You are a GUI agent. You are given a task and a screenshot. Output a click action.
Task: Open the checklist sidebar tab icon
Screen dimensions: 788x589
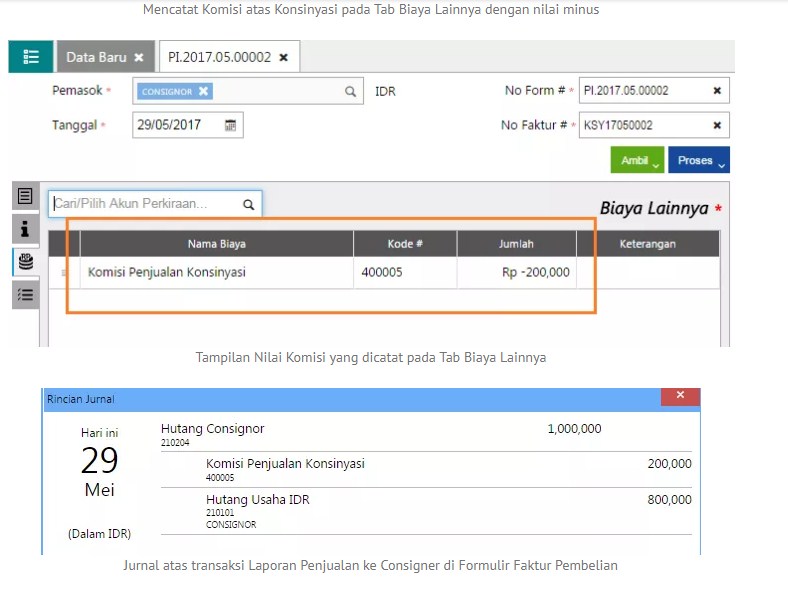point(25,294)
